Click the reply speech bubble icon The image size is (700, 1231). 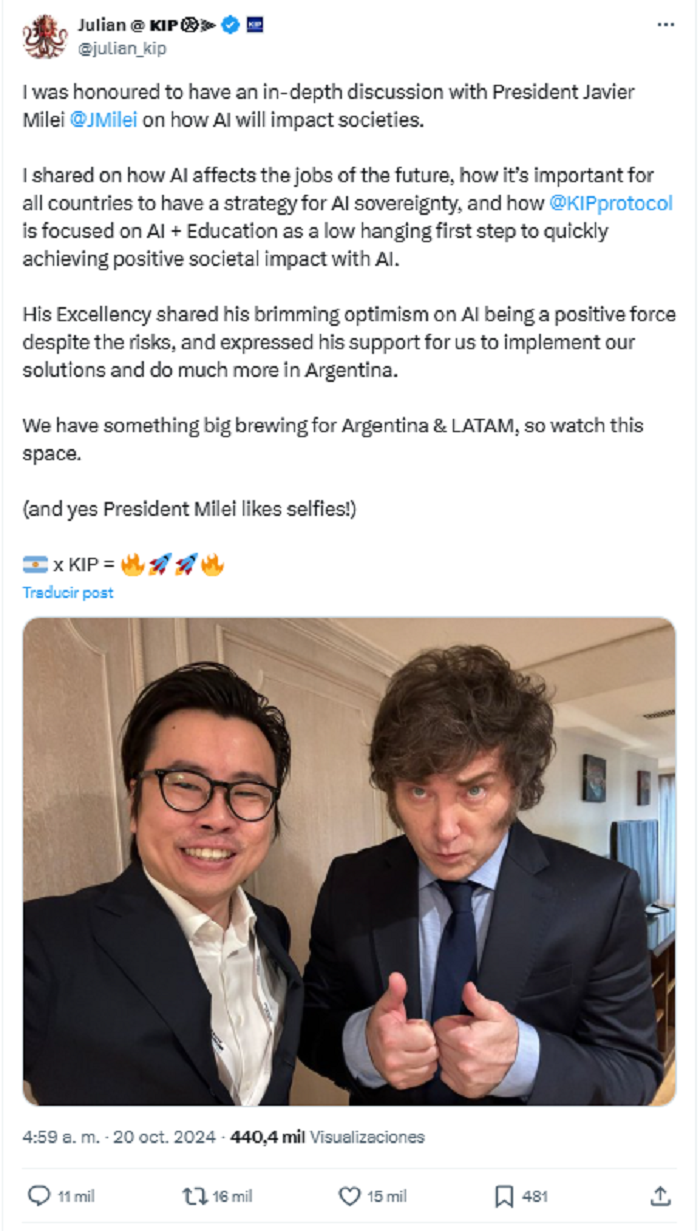[39, 1195]
